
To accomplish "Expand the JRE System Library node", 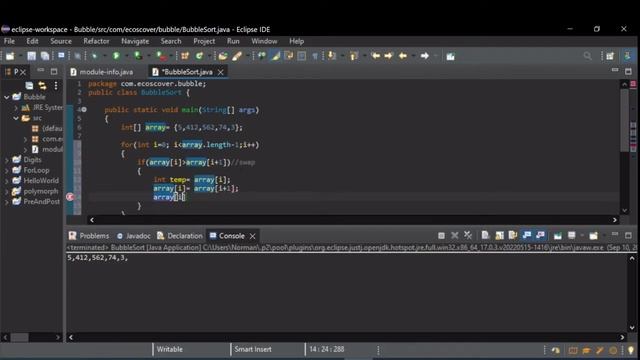I will point(16,108).
